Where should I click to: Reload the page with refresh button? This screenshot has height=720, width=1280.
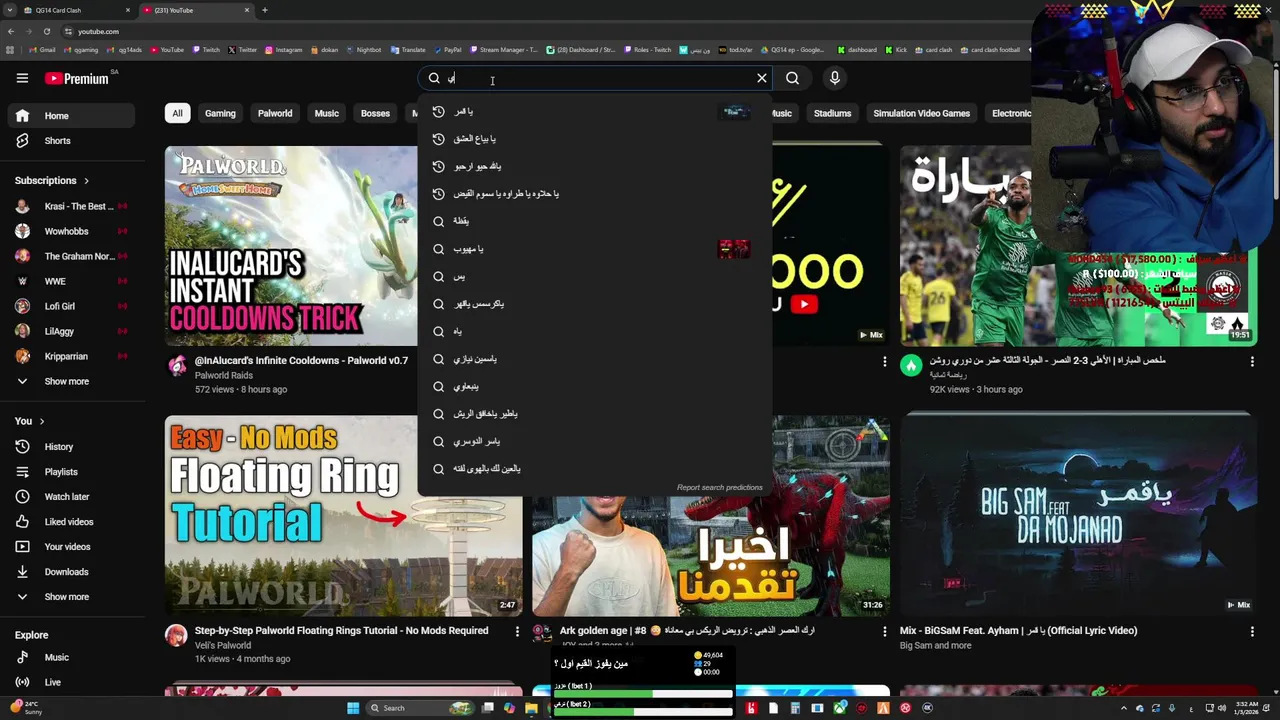[x=46, y=31]
